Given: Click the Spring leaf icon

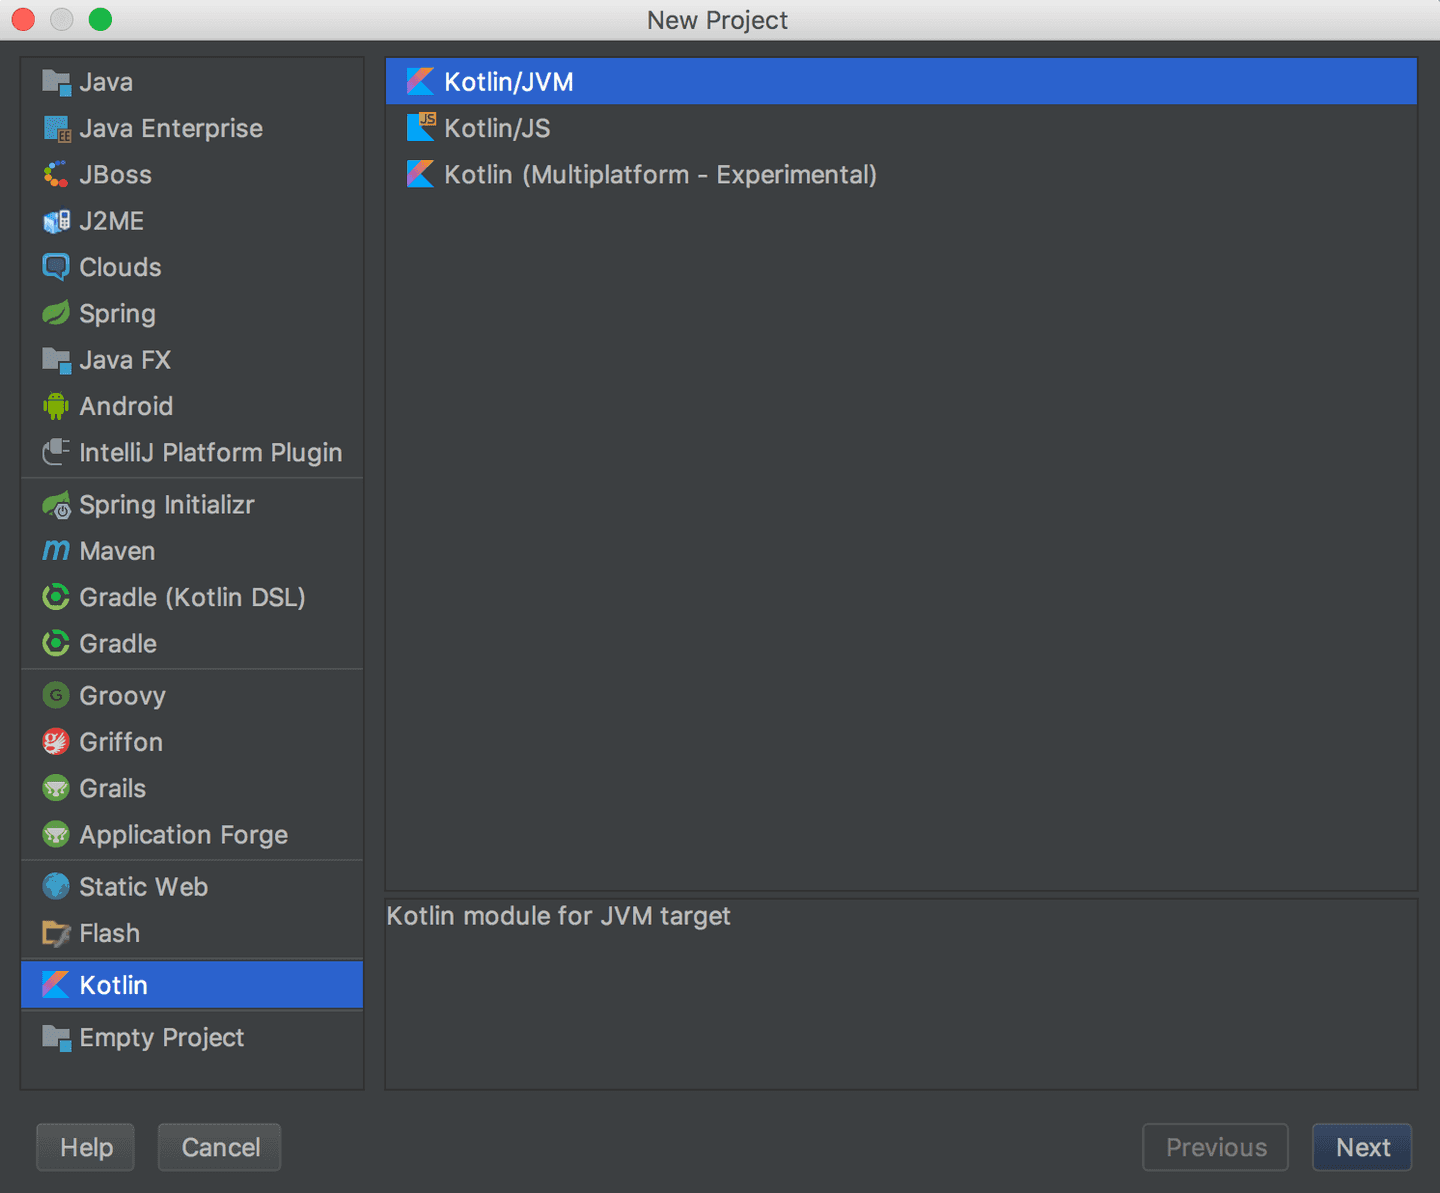Looking at the screenshot, I should click(56, 314).
